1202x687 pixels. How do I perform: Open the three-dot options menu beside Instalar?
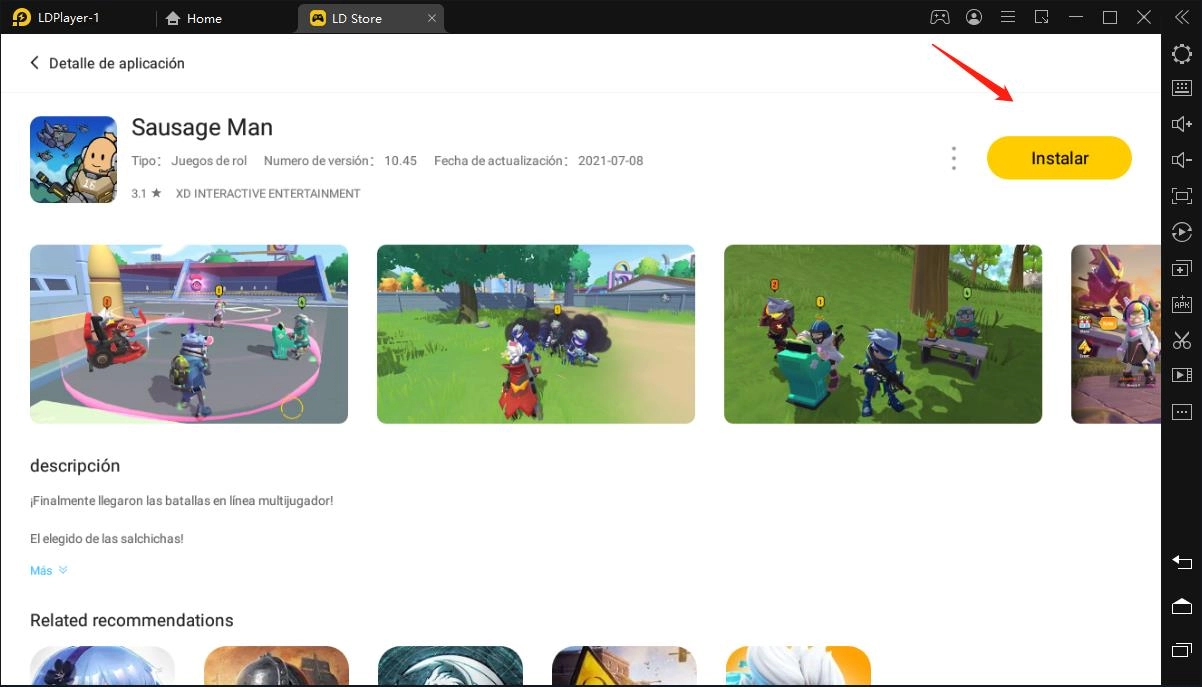(954, 158)
